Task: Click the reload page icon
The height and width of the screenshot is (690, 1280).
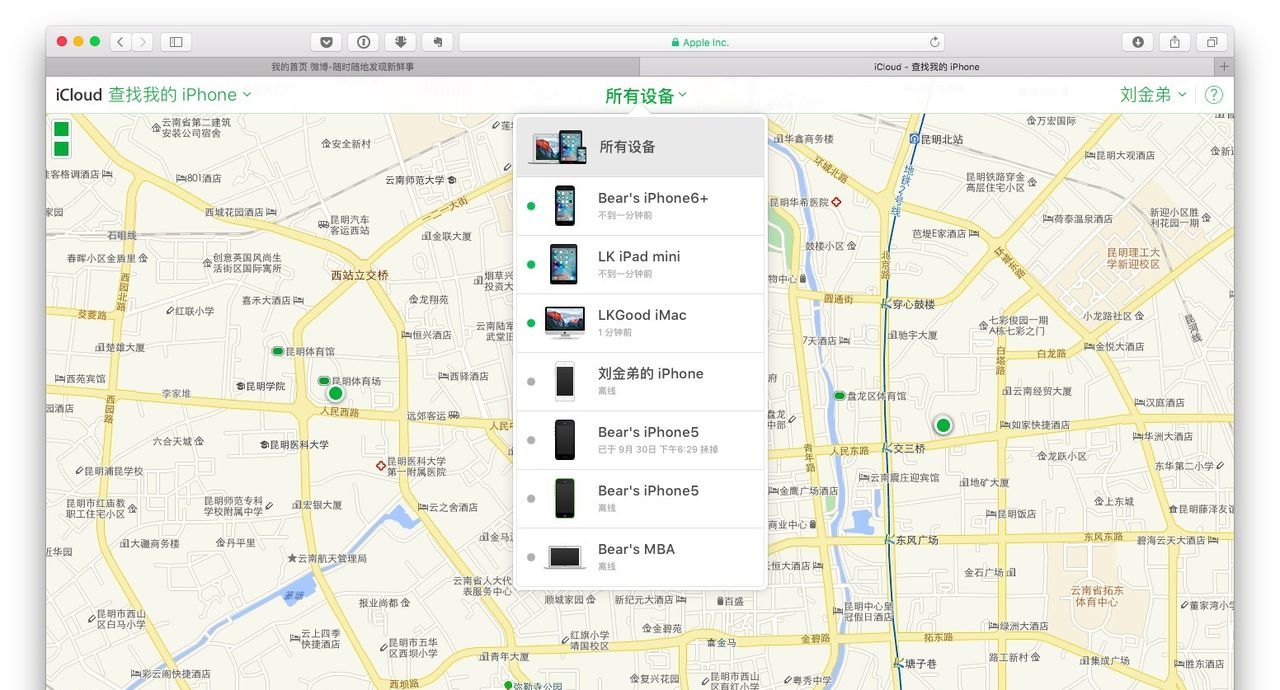Action: (934, 42)
